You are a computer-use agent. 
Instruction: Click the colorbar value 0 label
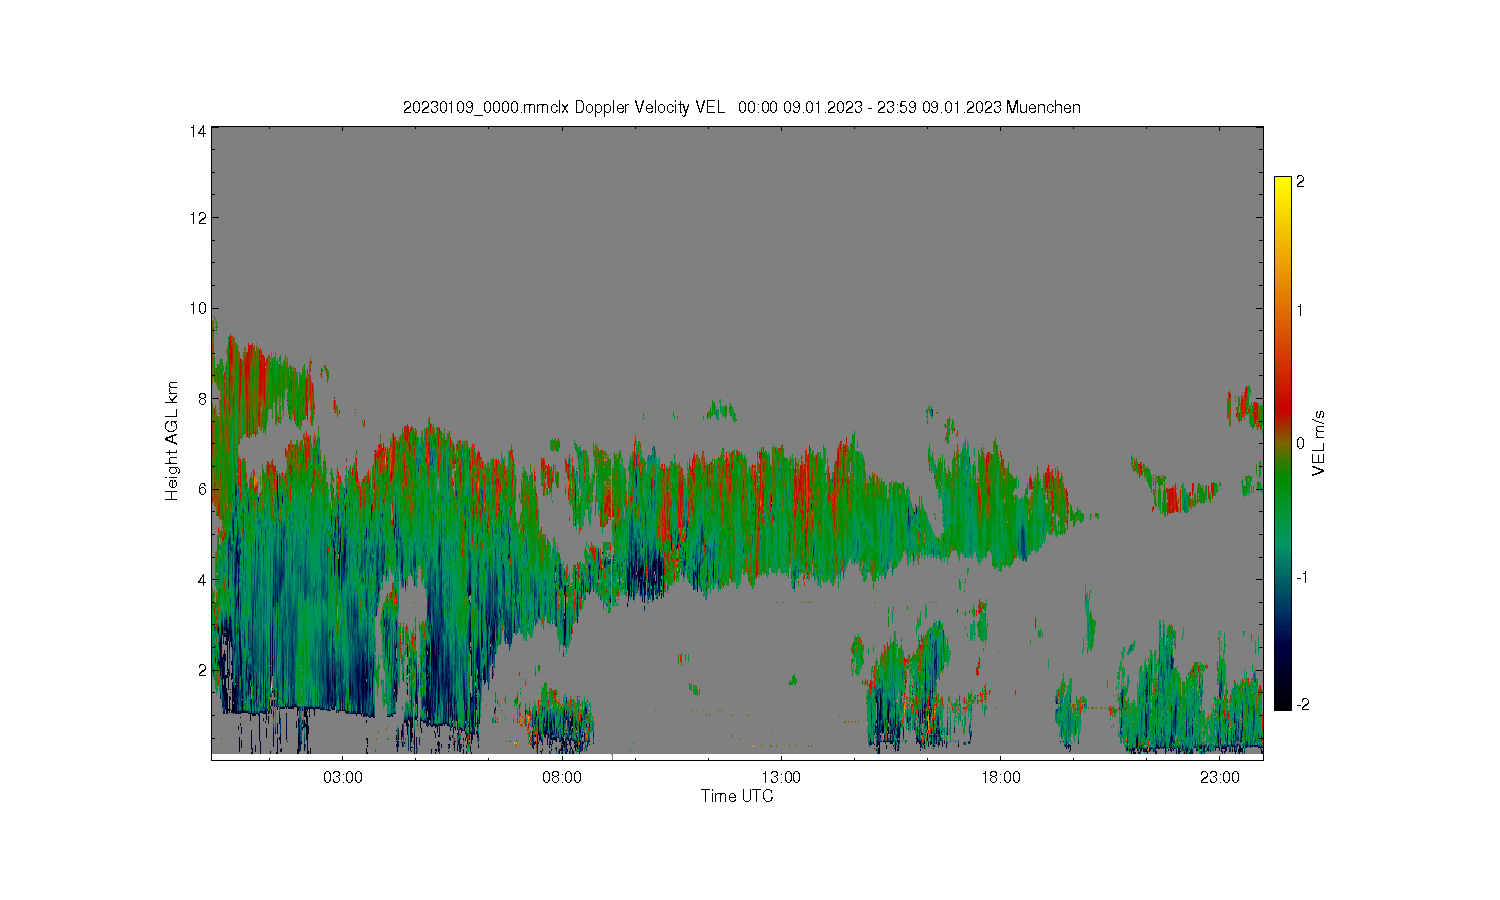tap(1300, 443)
